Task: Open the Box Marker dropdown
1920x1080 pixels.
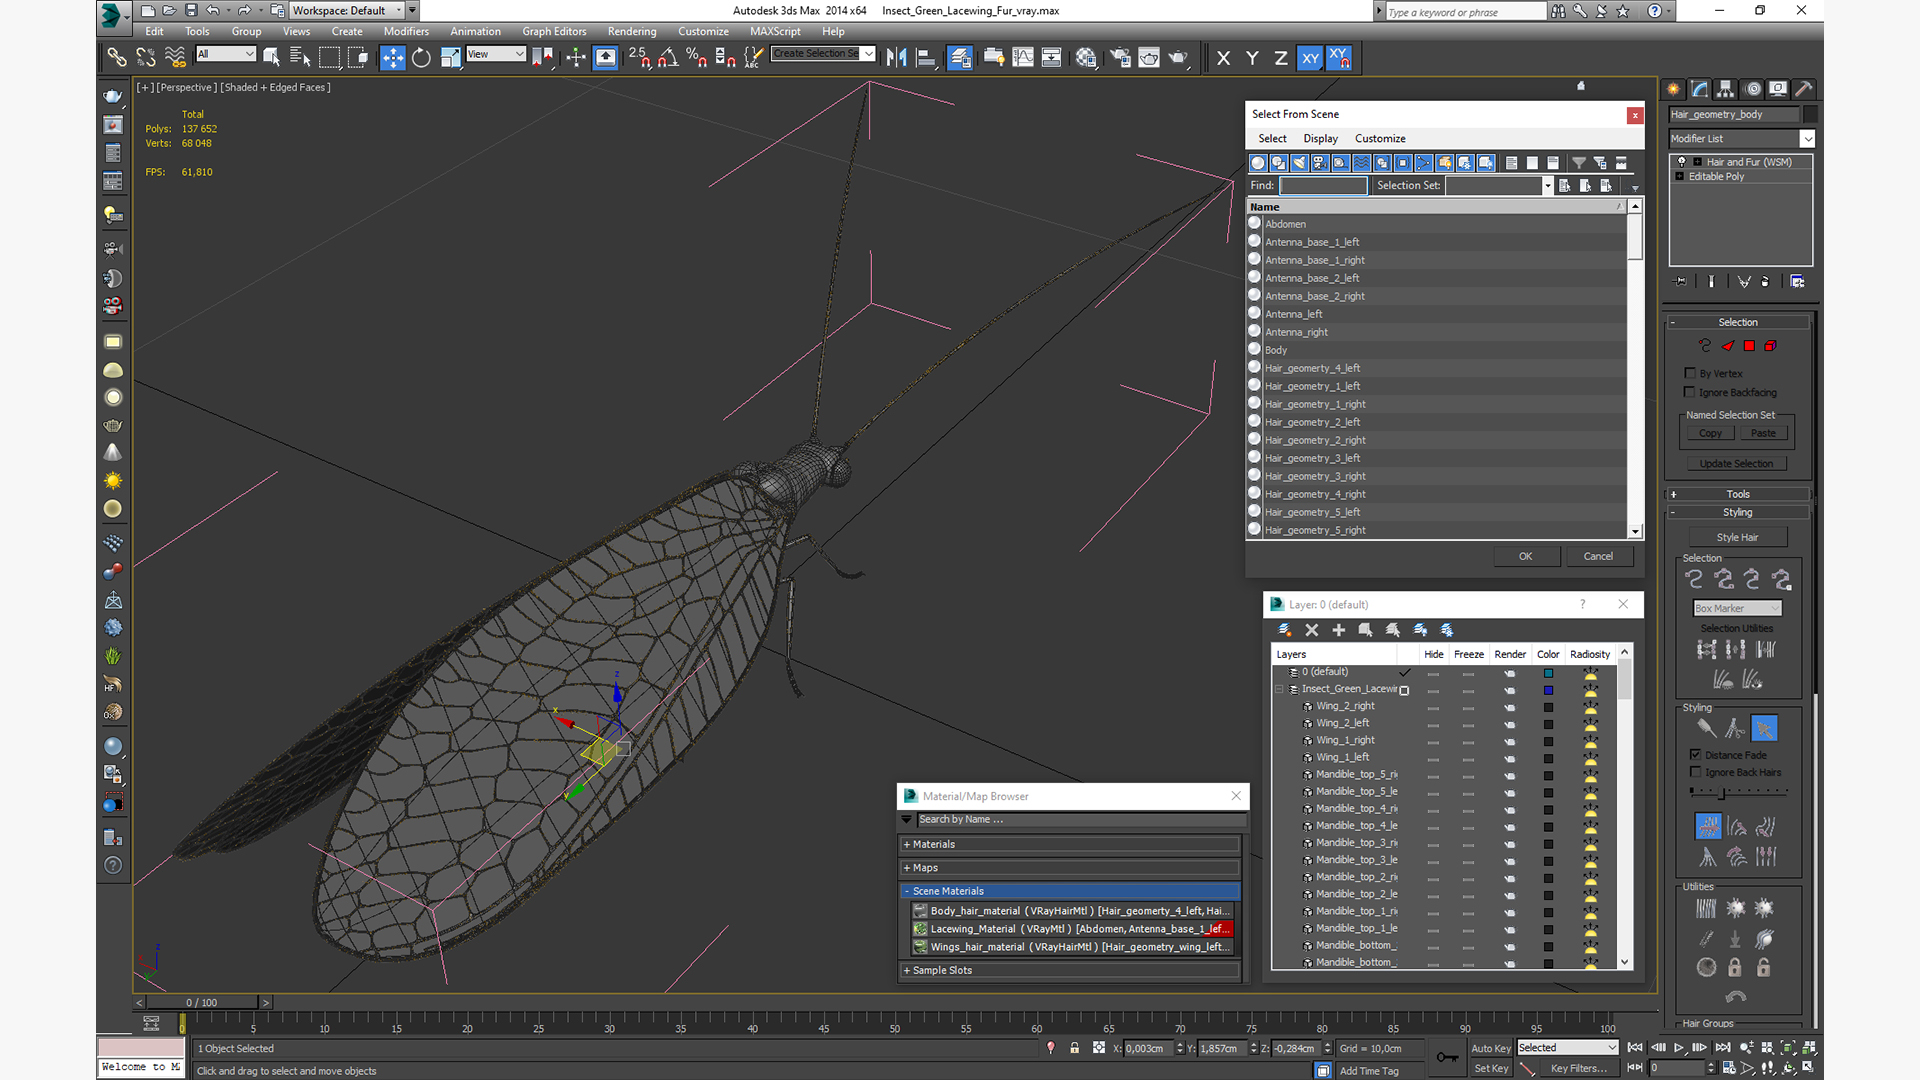Action: coord(1737,608)
